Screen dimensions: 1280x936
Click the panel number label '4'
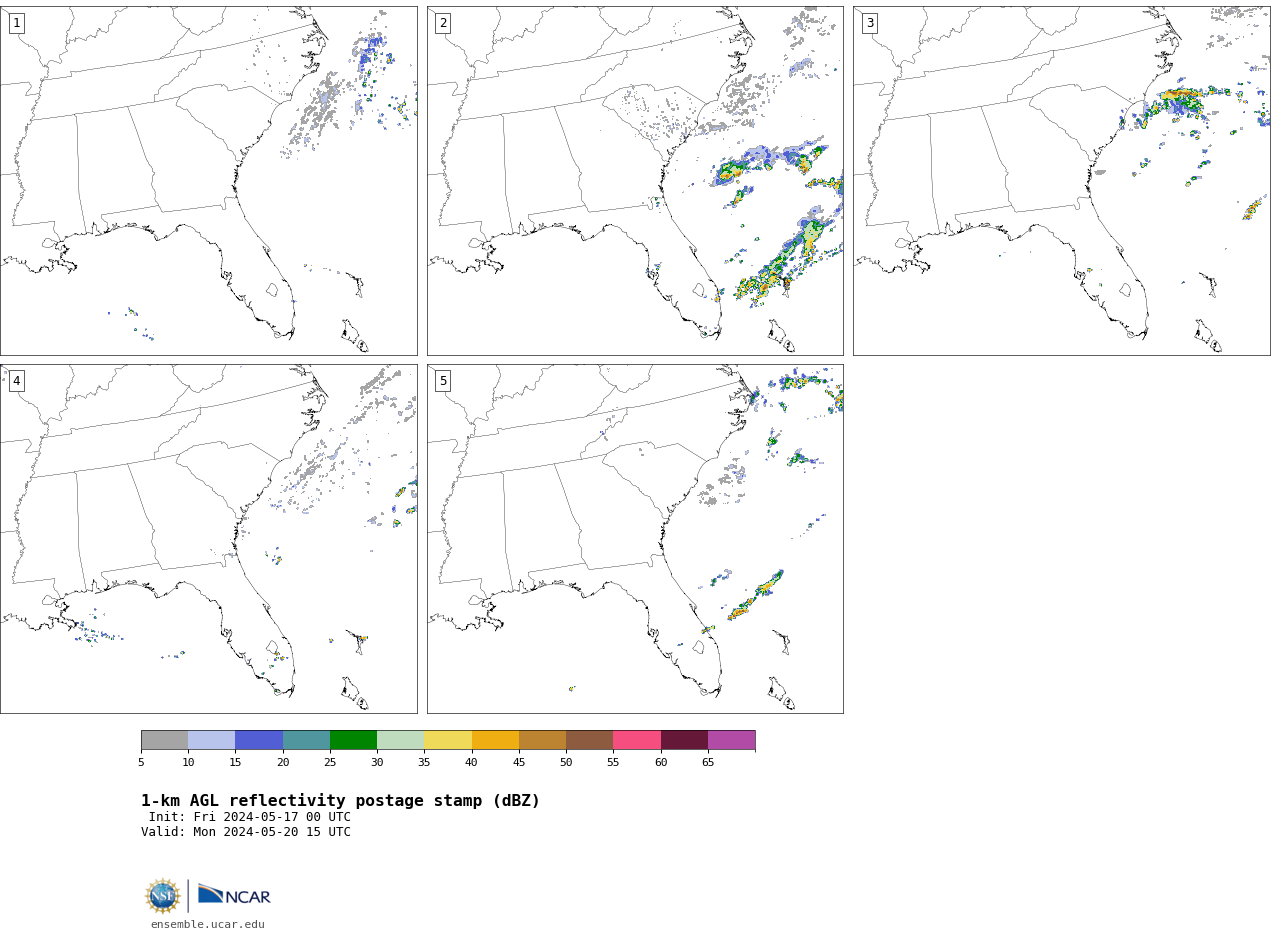tap(16, 381)
